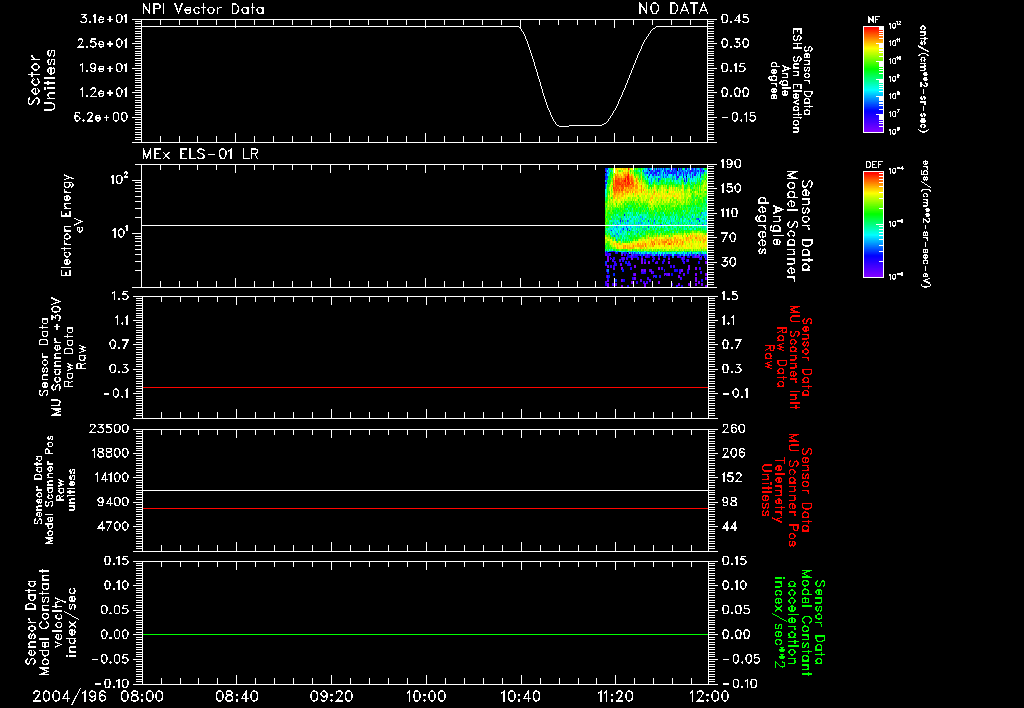Viewport: 1024px width, 708px height.
Task: Click the red line in MU Scanner +30V panel
Action: coord(424,387)
